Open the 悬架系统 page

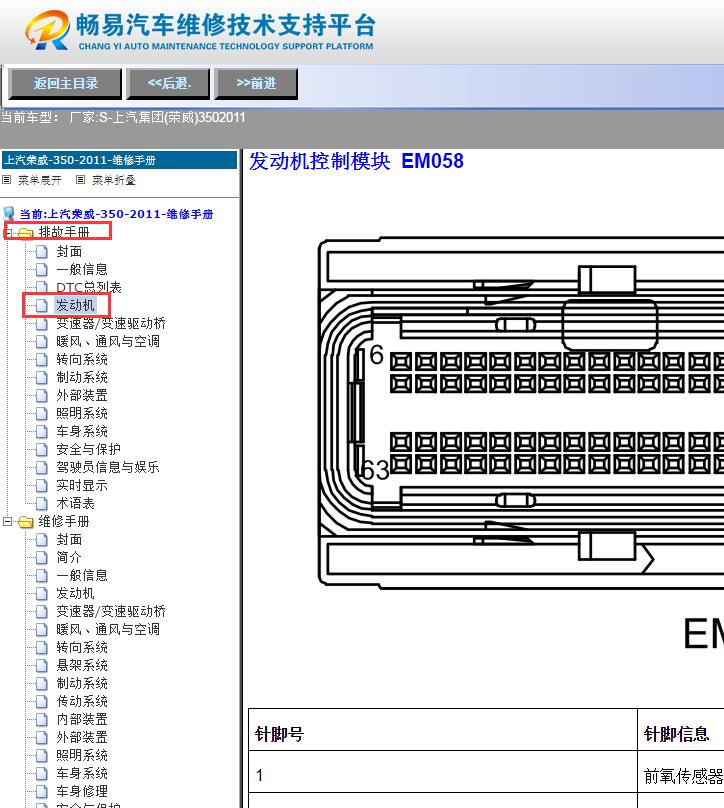(82, 665)
